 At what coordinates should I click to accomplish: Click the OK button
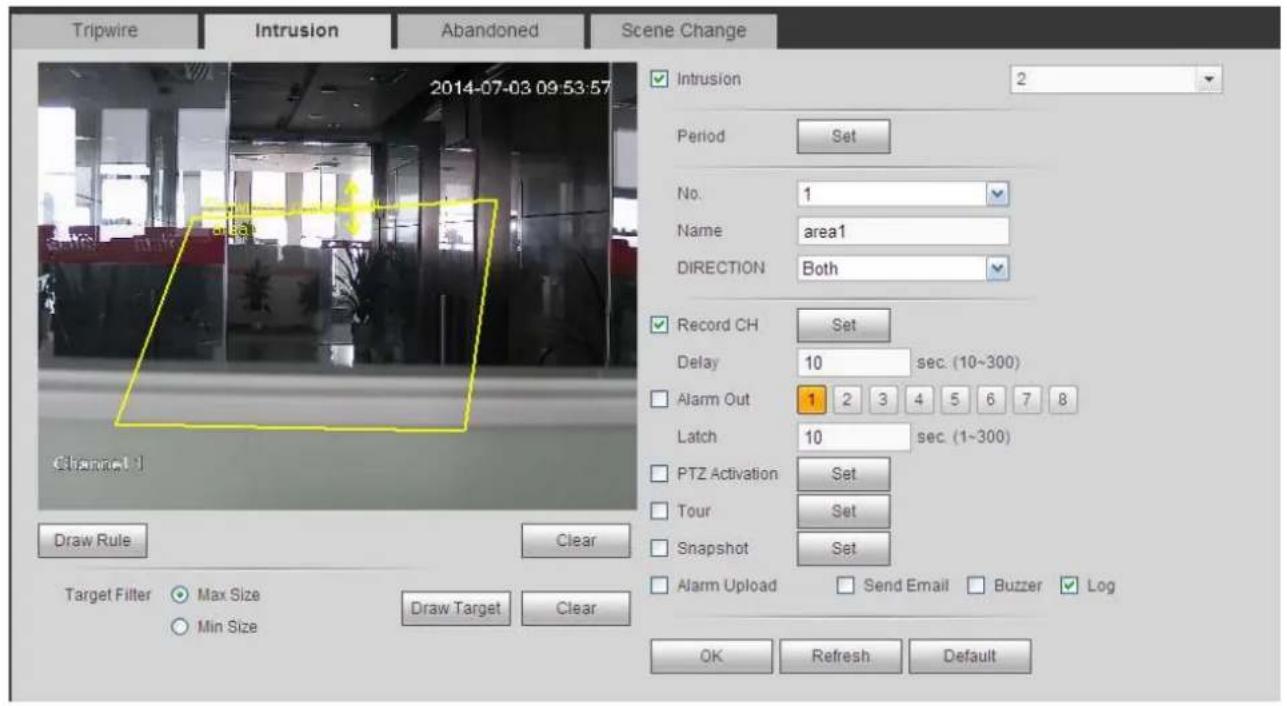click(x=711, y=656)
